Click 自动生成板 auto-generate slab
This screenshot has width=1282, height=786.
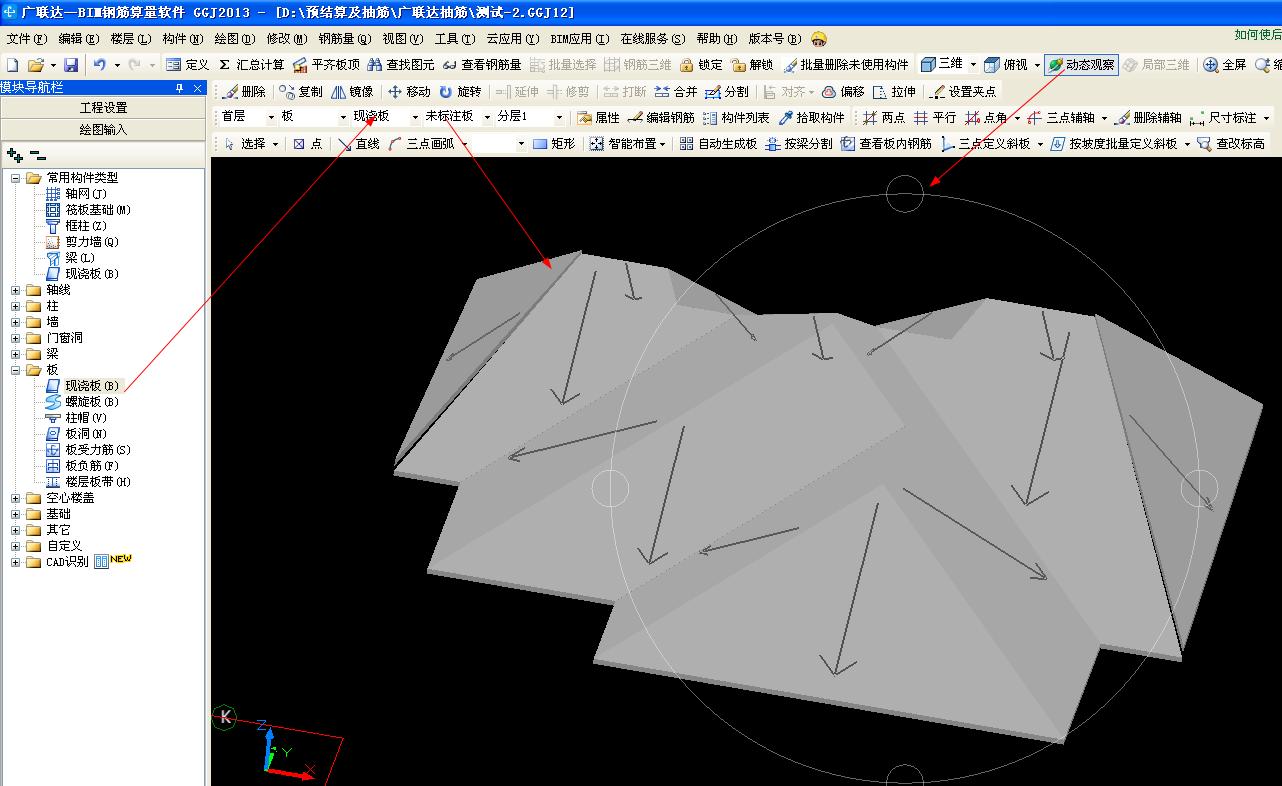[x=718, y=144]
